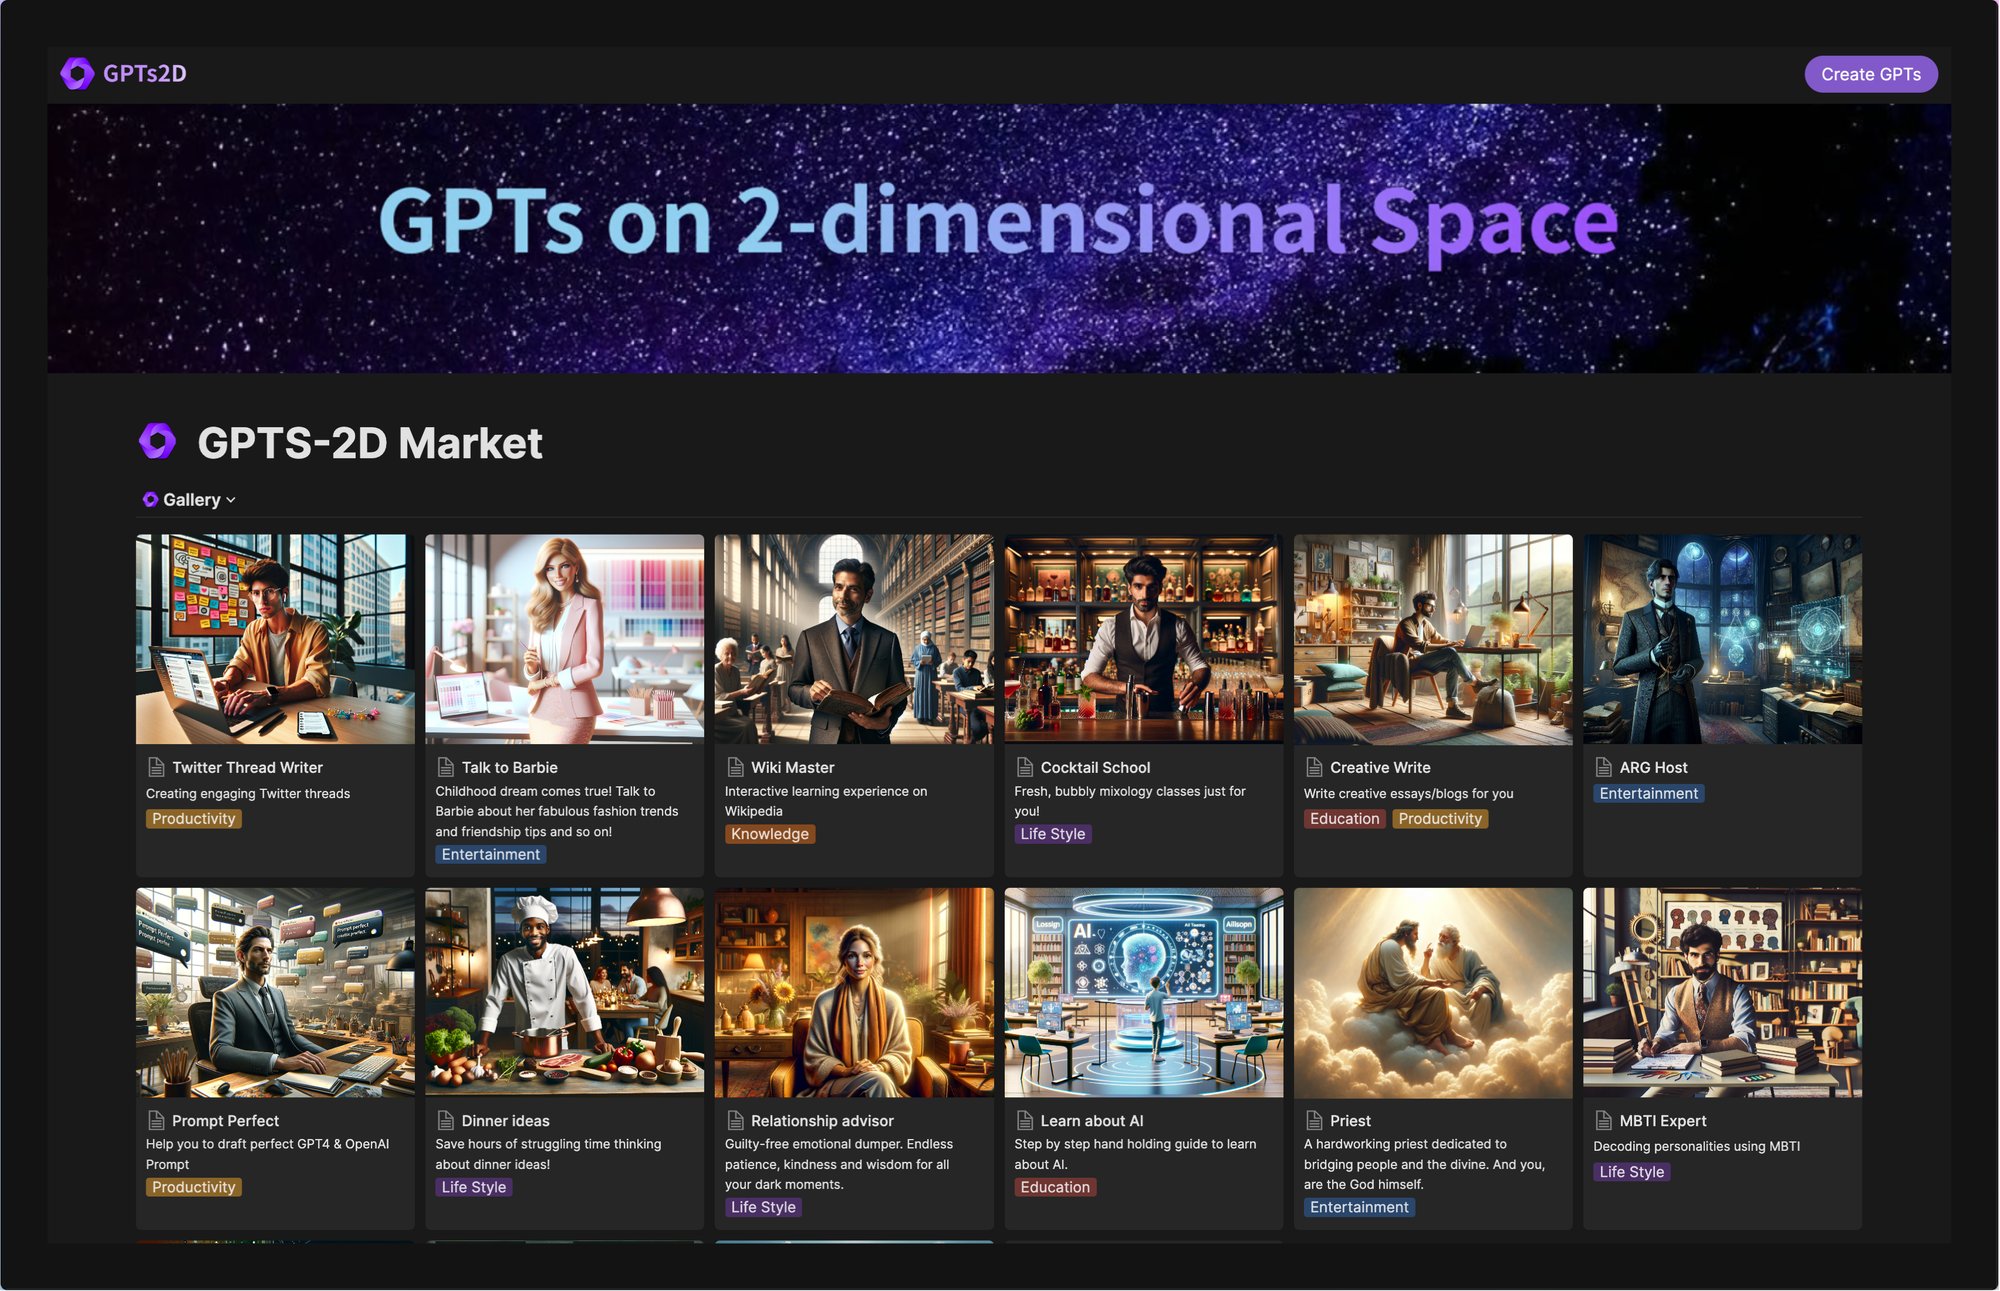
Task: Open the Relationship advisor thumbnail image
Action: tap(853, 992)
